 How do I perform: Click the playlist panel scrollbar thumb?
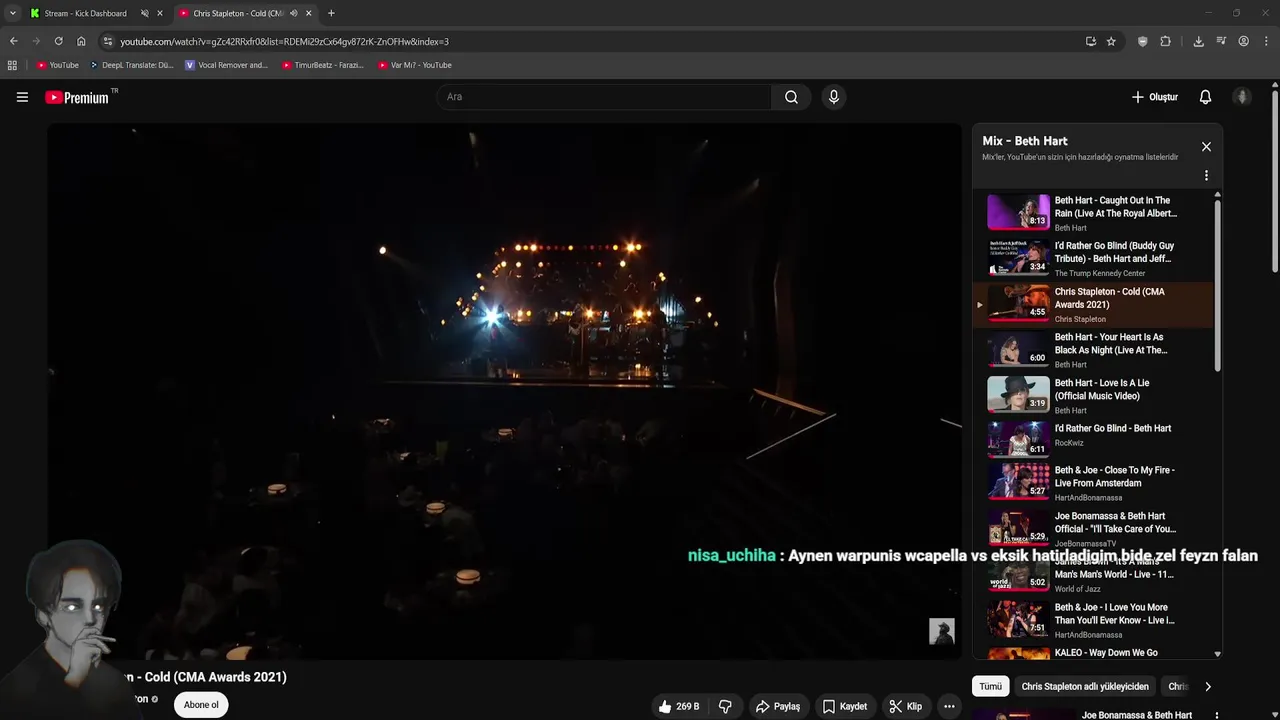(x=1217, y=285)
